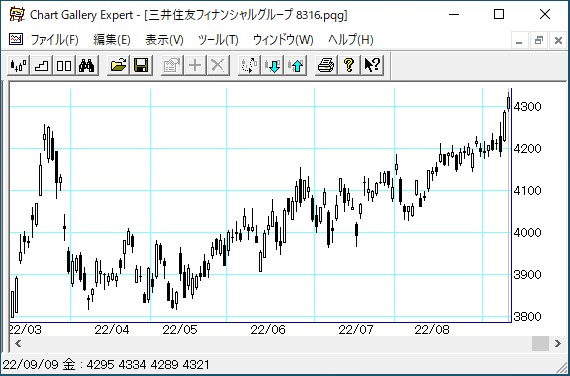Open the ファイル(F) menu
Screen dimensions: 570x376
click(55, 40)
